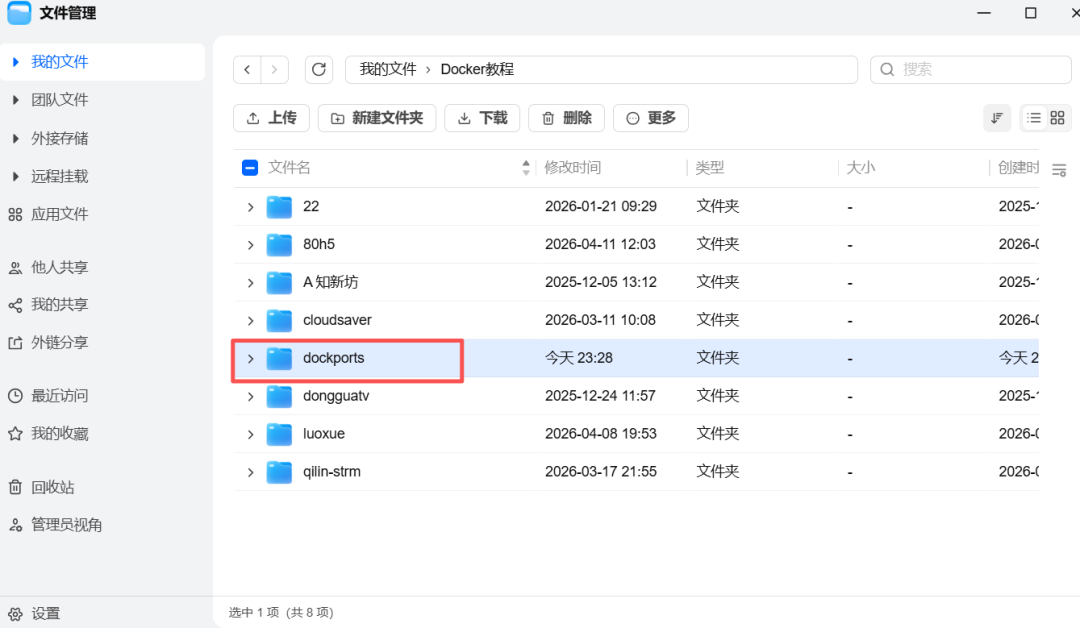1080x628 pixels.
Task: Expand the dockports folder chevron
Action: click(x=250, y=358)
